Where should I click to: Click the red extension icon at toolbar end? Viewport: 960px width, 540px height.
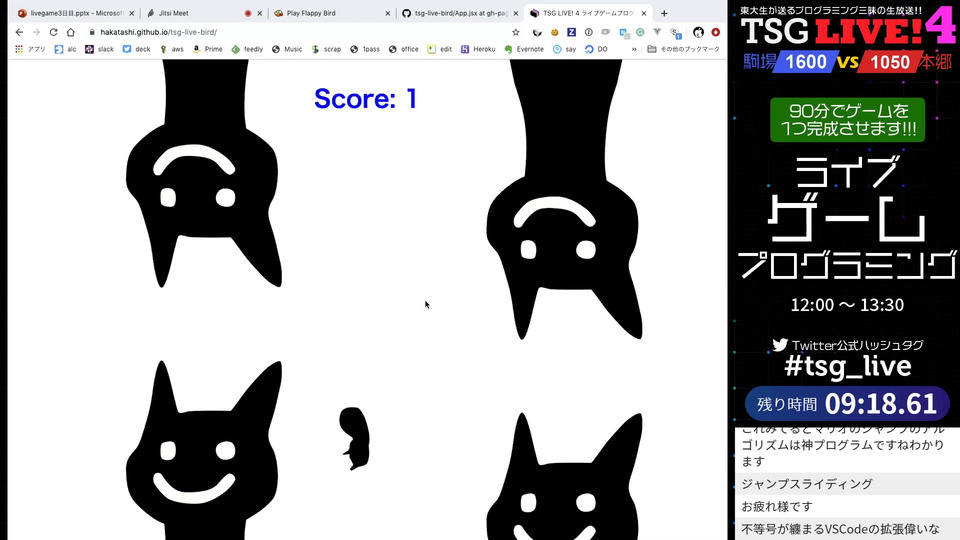(x=715, y=32)
